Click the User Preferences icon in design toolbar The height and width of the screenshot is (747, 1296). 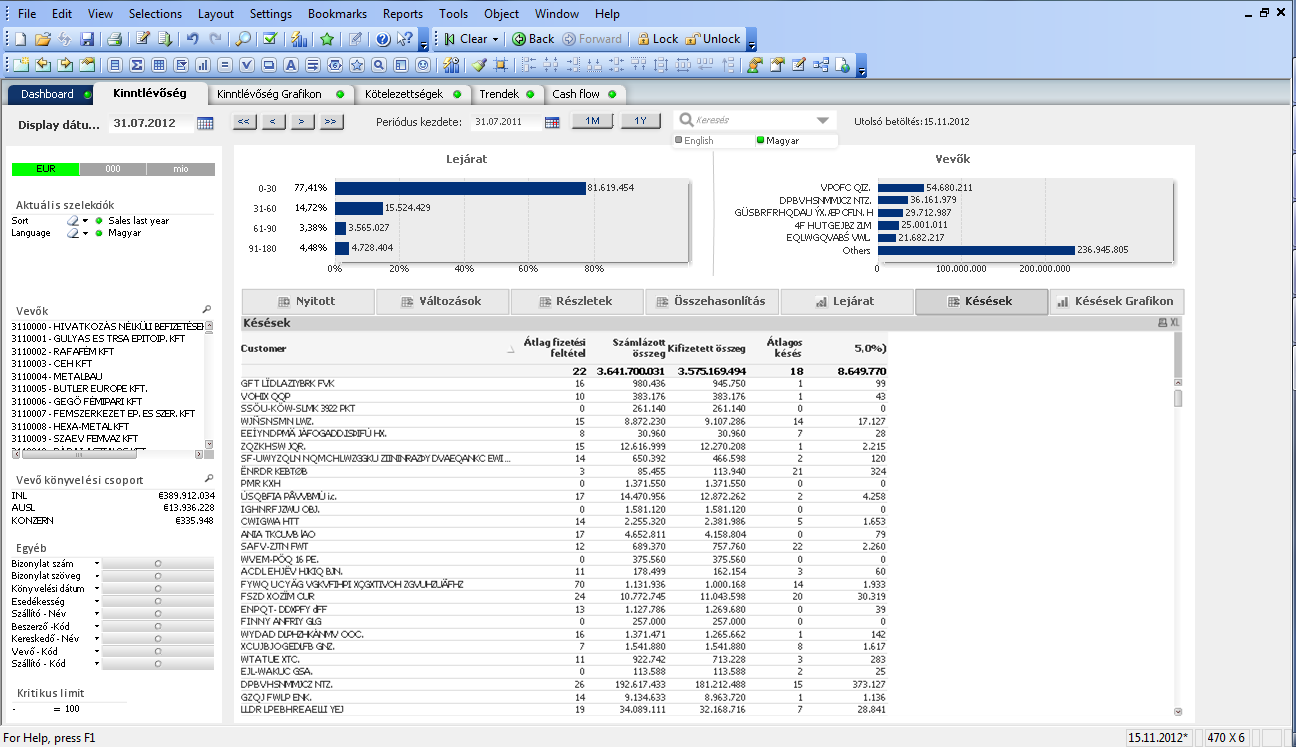[754, 65]
